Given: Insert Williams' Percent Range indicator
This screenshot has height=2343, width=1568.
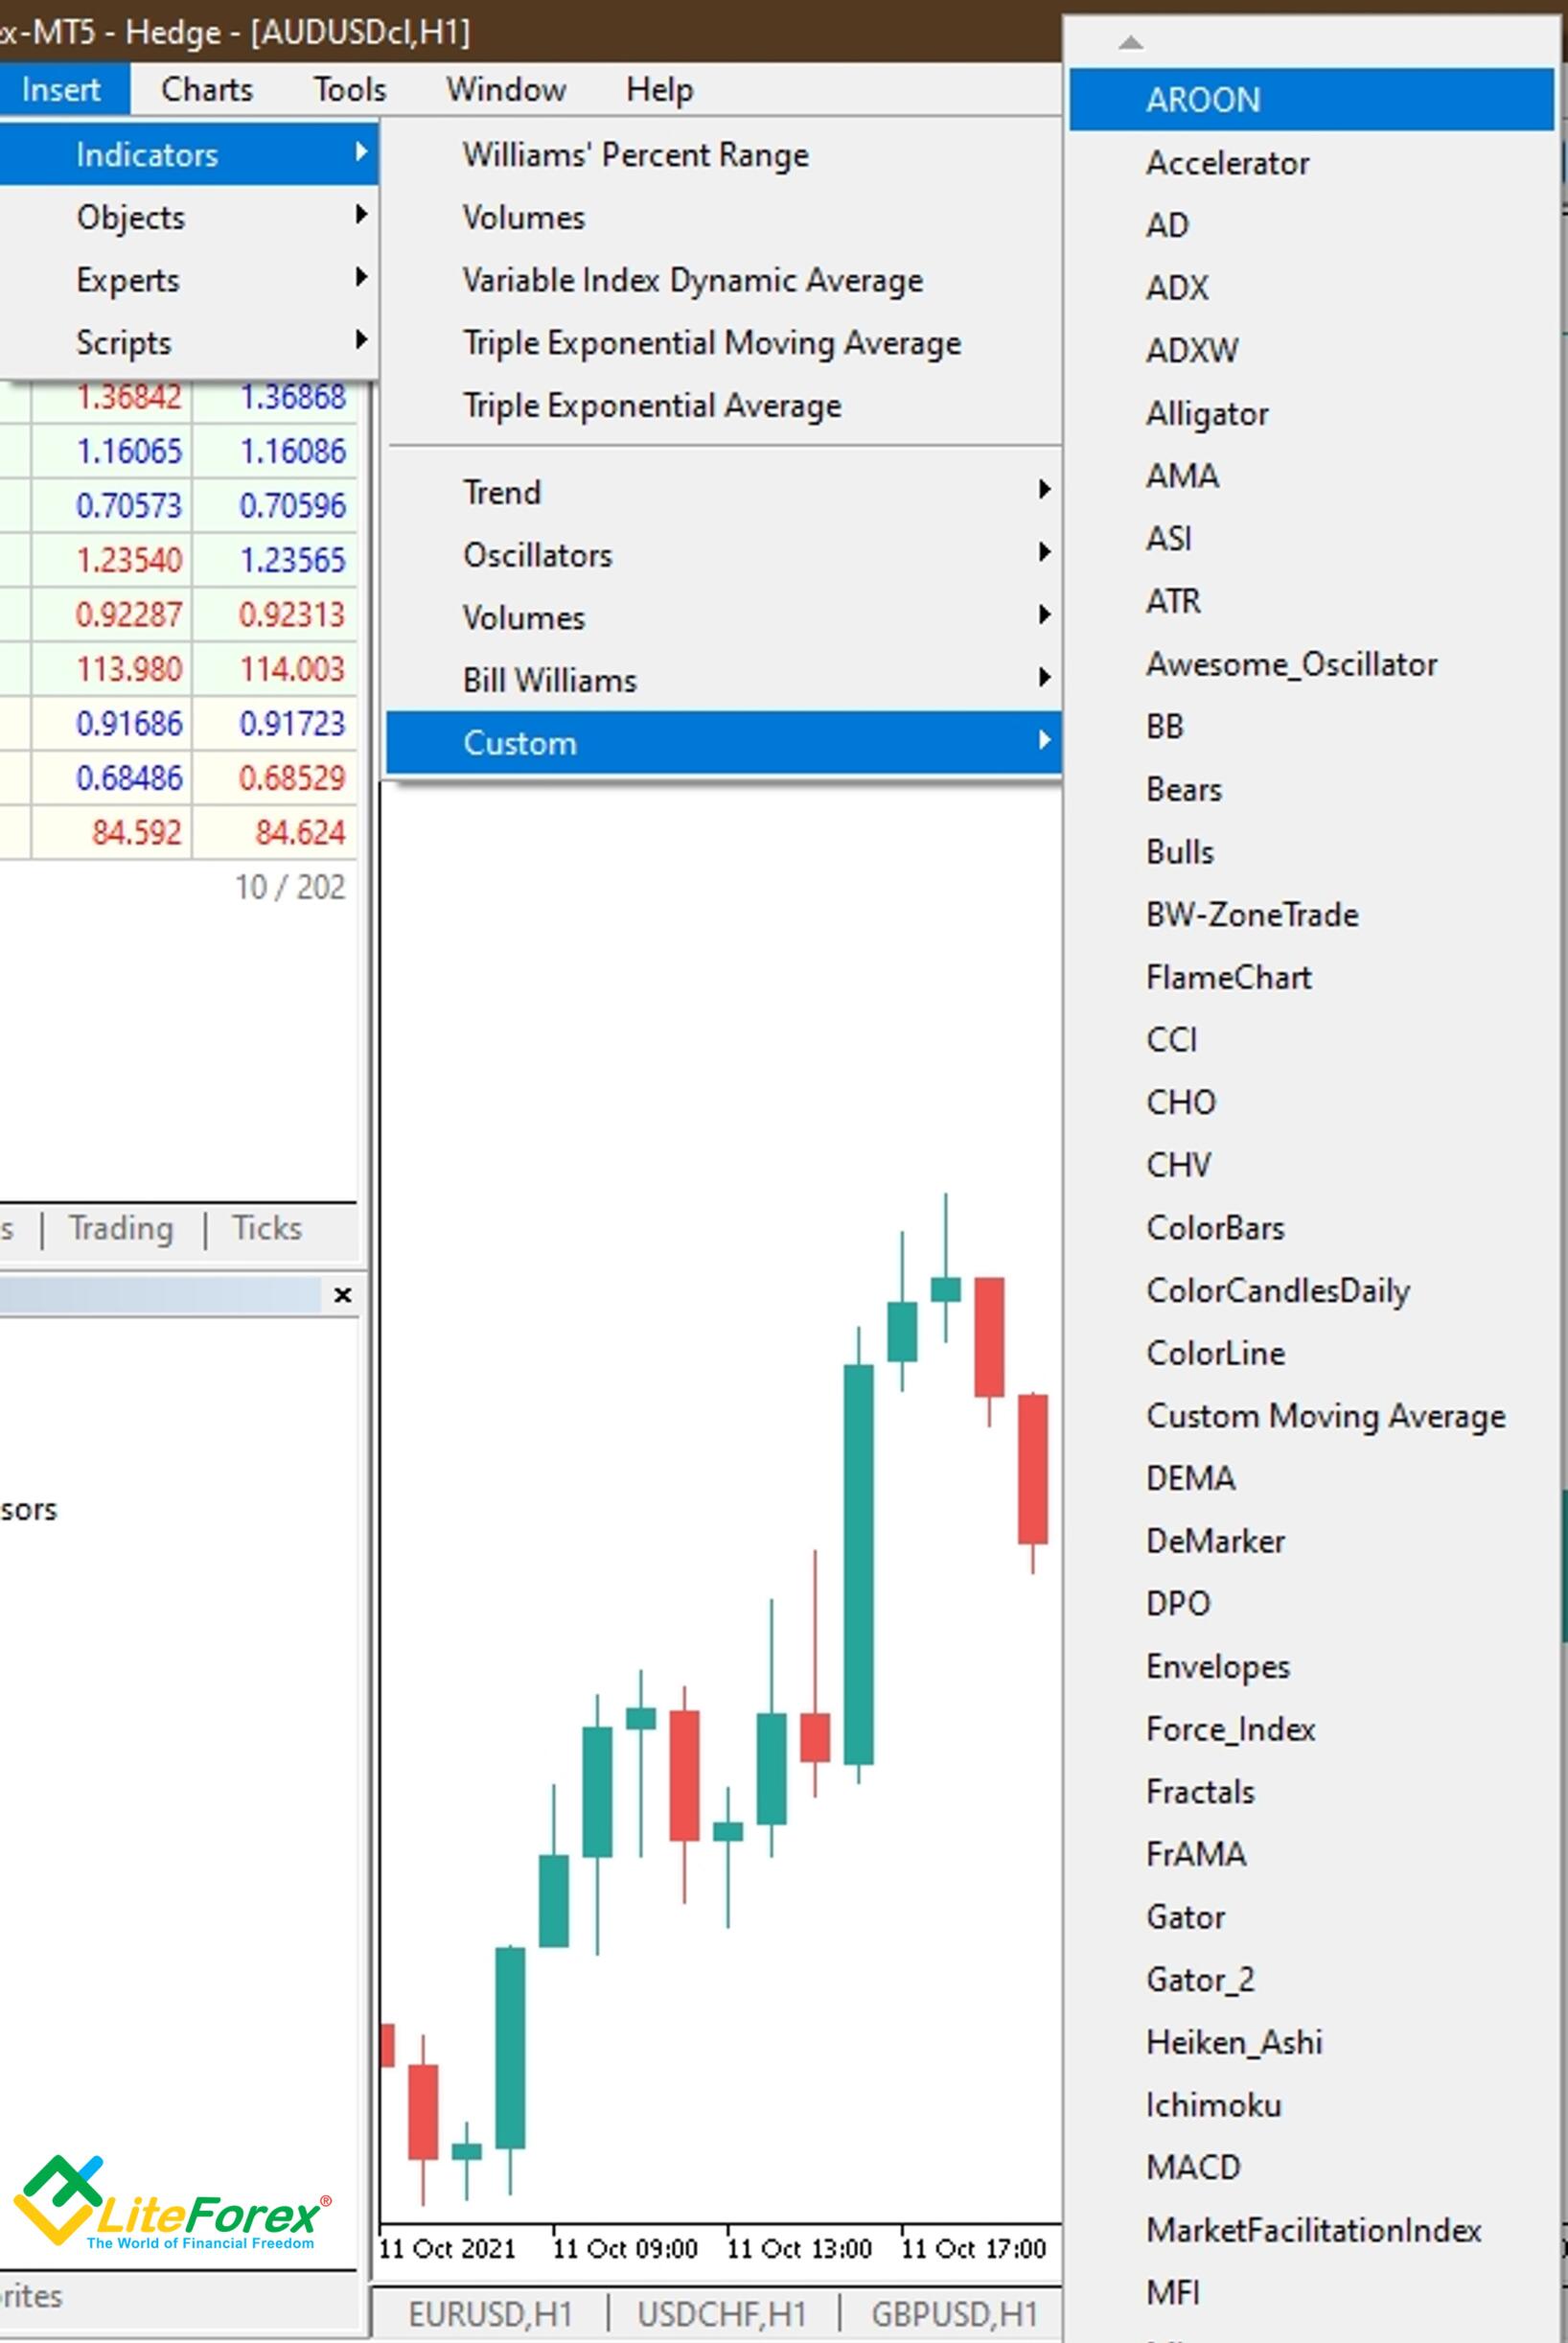Looking at the screenshot, I should click(634, 154).
